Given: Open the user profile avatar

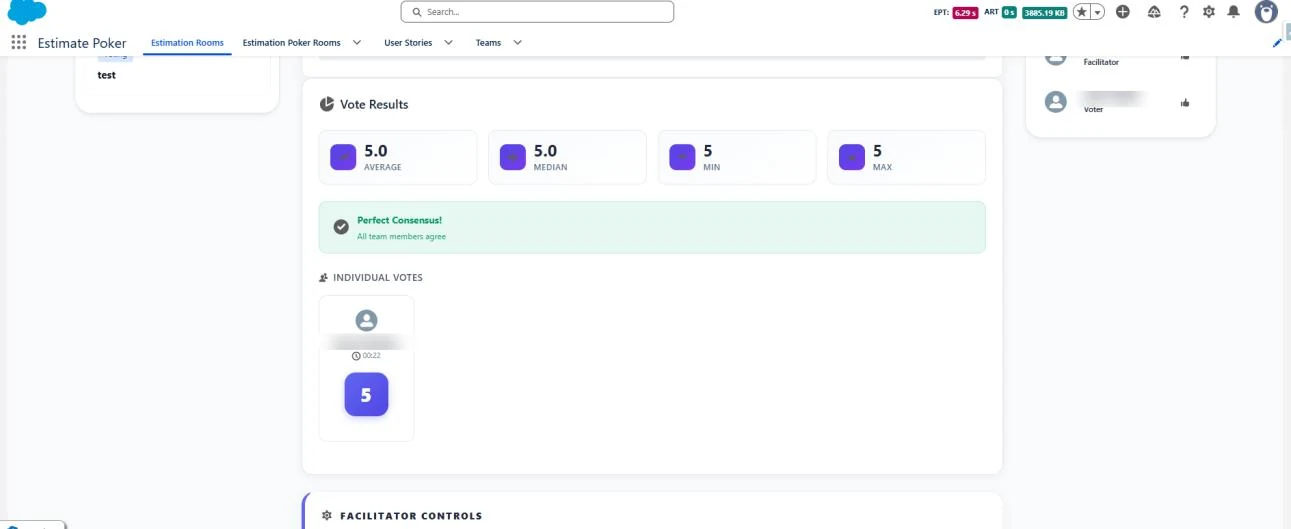Looking at the screenshot, I should [1266, 12].
